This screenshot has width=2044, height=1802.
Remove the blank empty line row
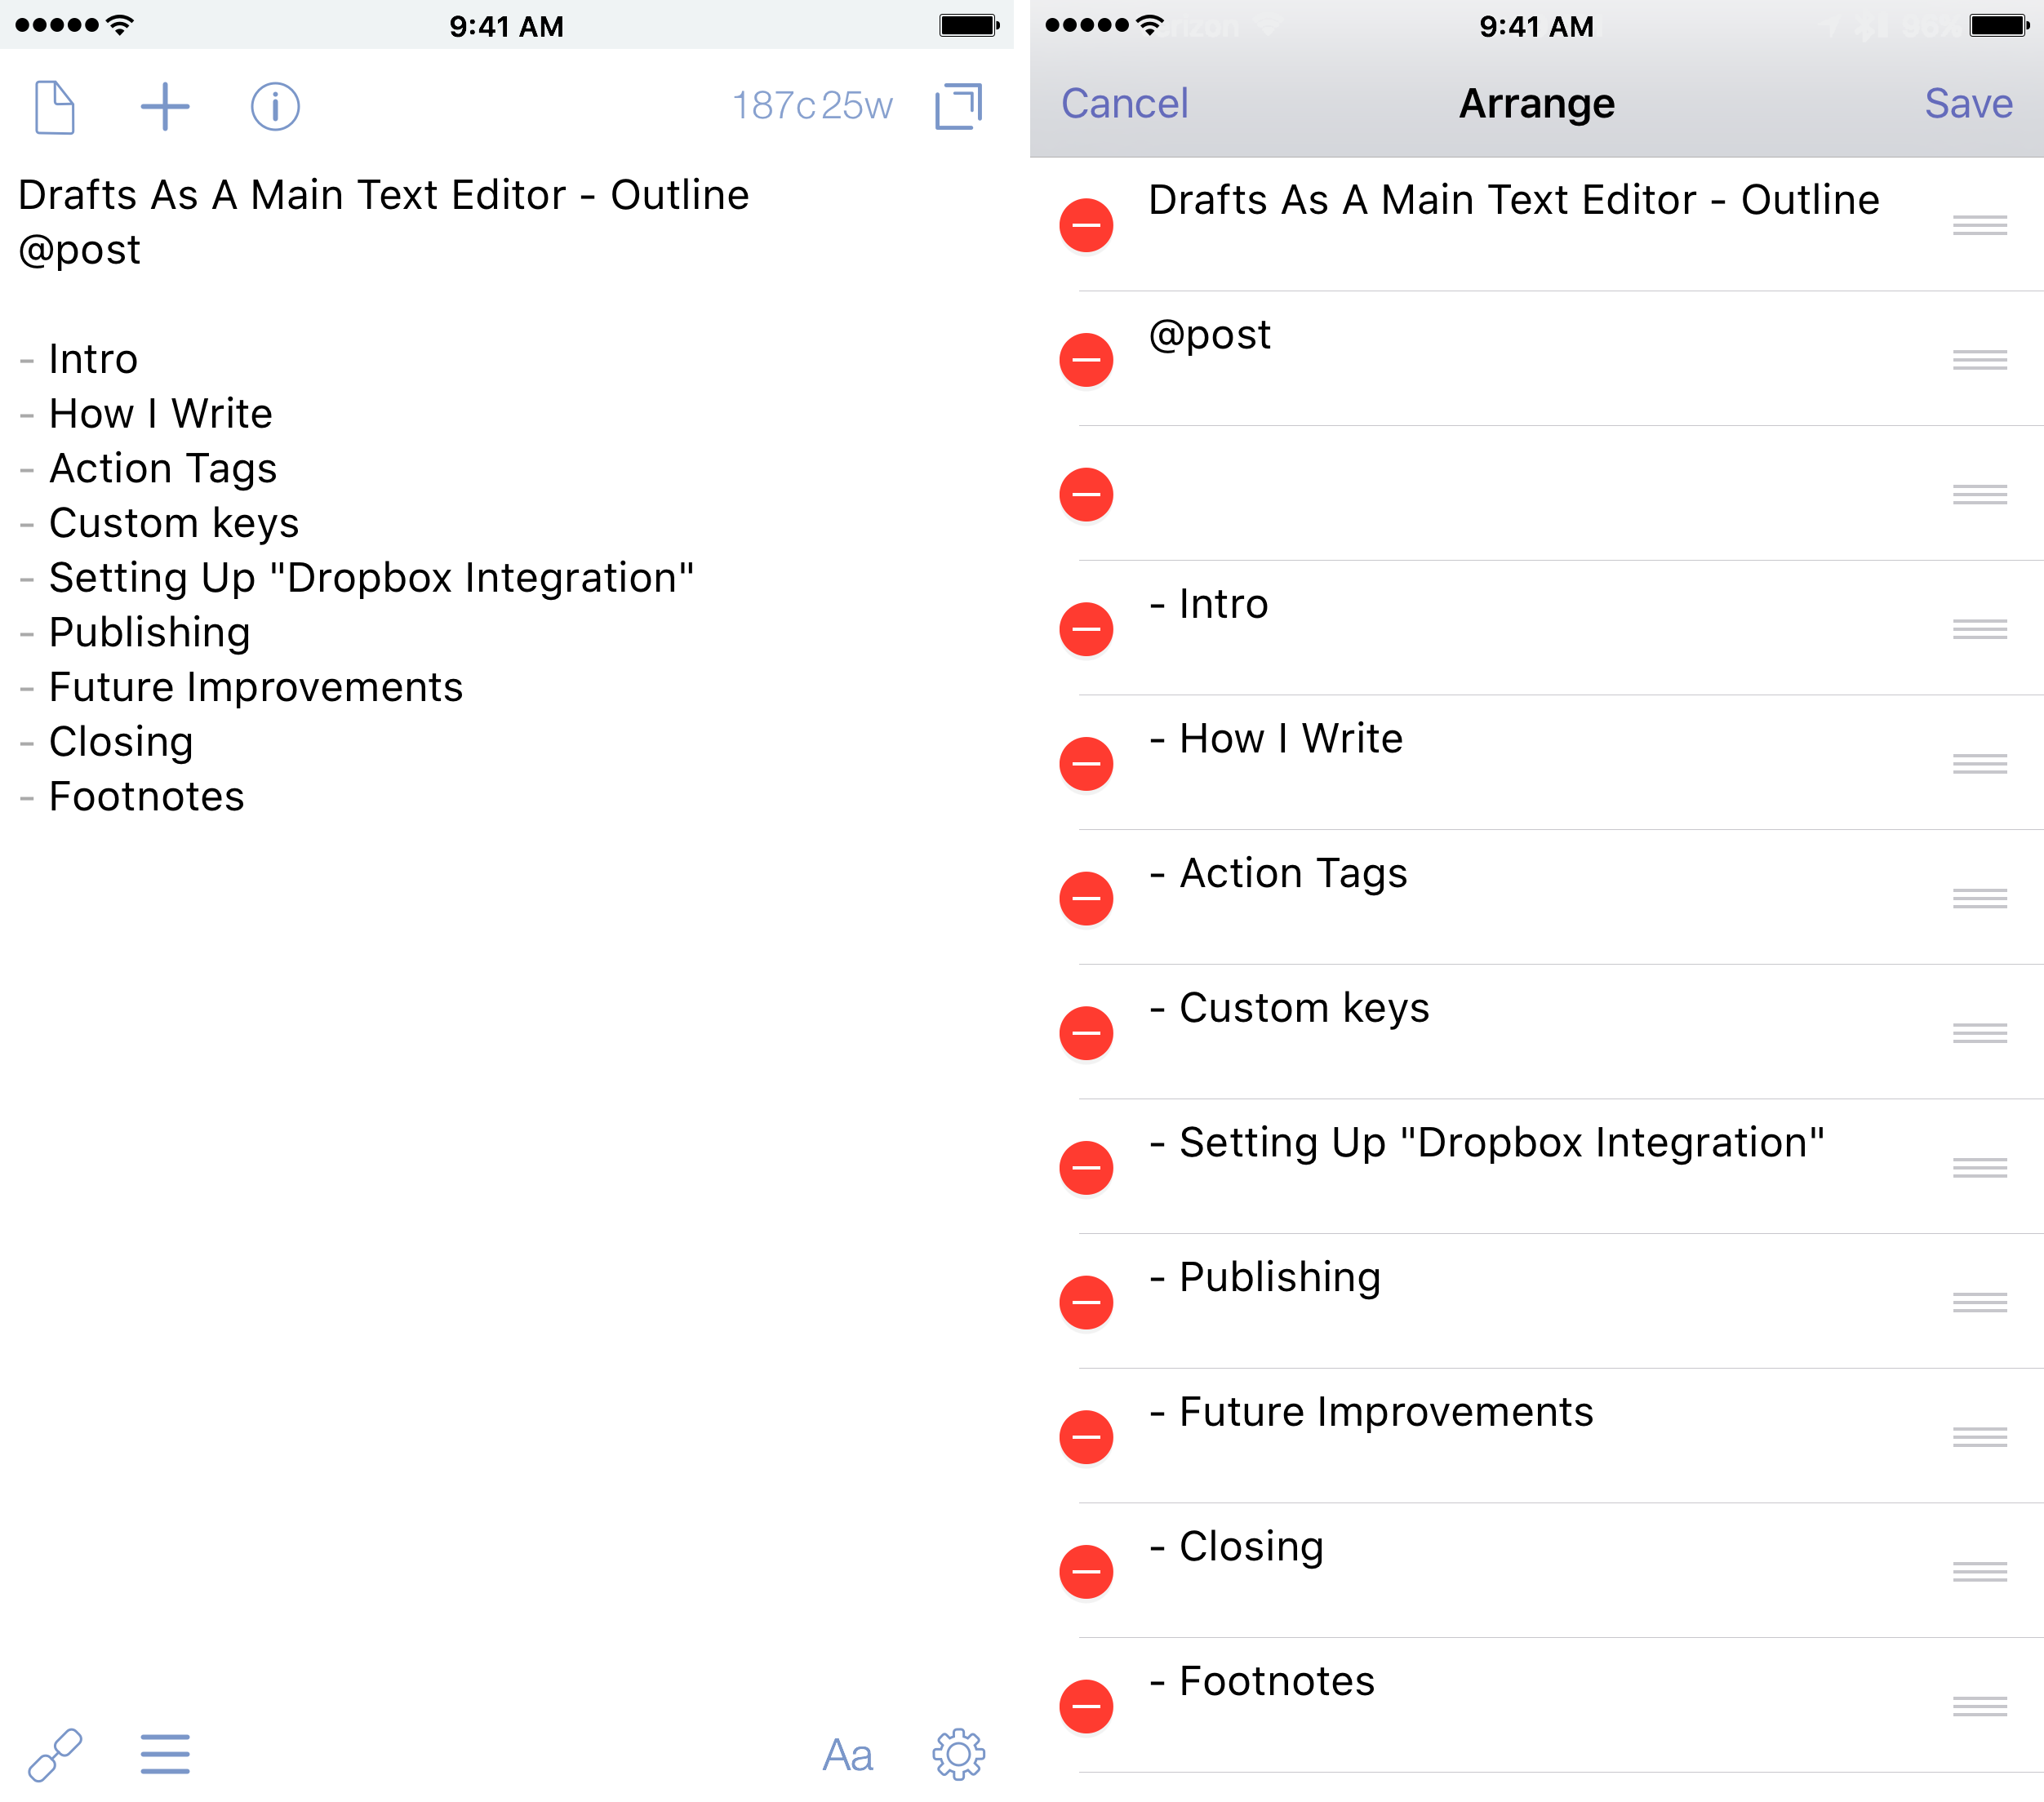click(1086, 494)
